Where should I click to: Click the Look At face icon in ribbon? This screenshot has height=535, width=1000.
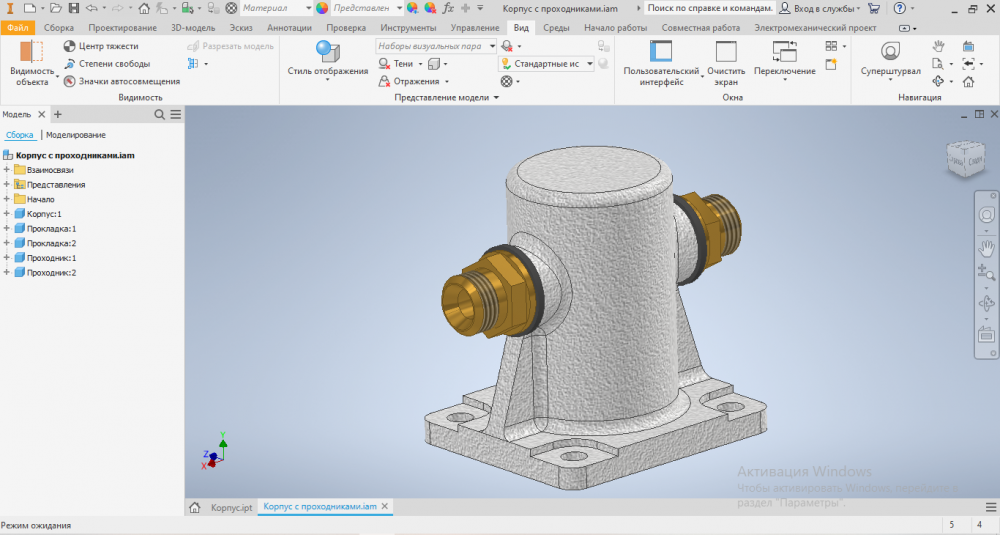(968, 46)
